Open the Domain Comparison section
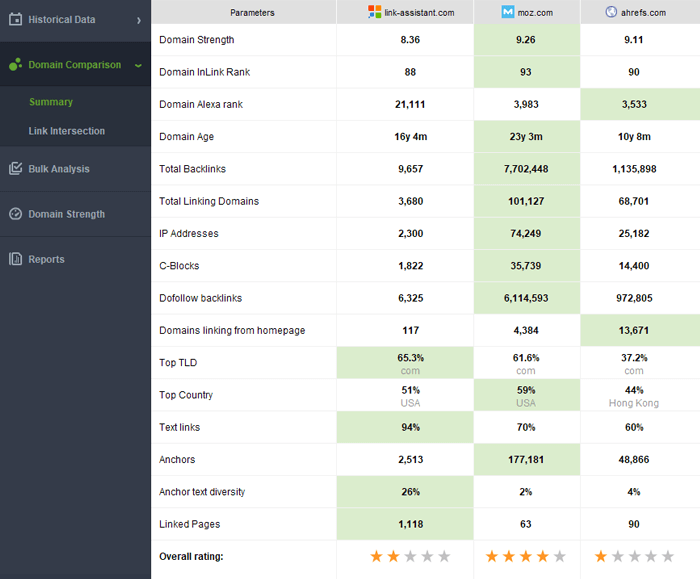Viewport: 700px width, 579px height. tap(75, 64)
